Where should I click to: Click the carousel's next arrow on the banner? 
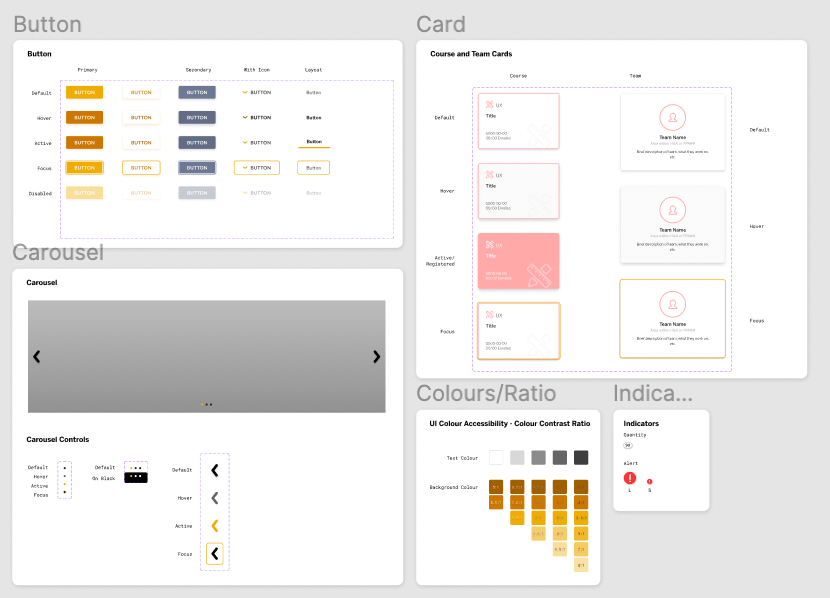376,356
